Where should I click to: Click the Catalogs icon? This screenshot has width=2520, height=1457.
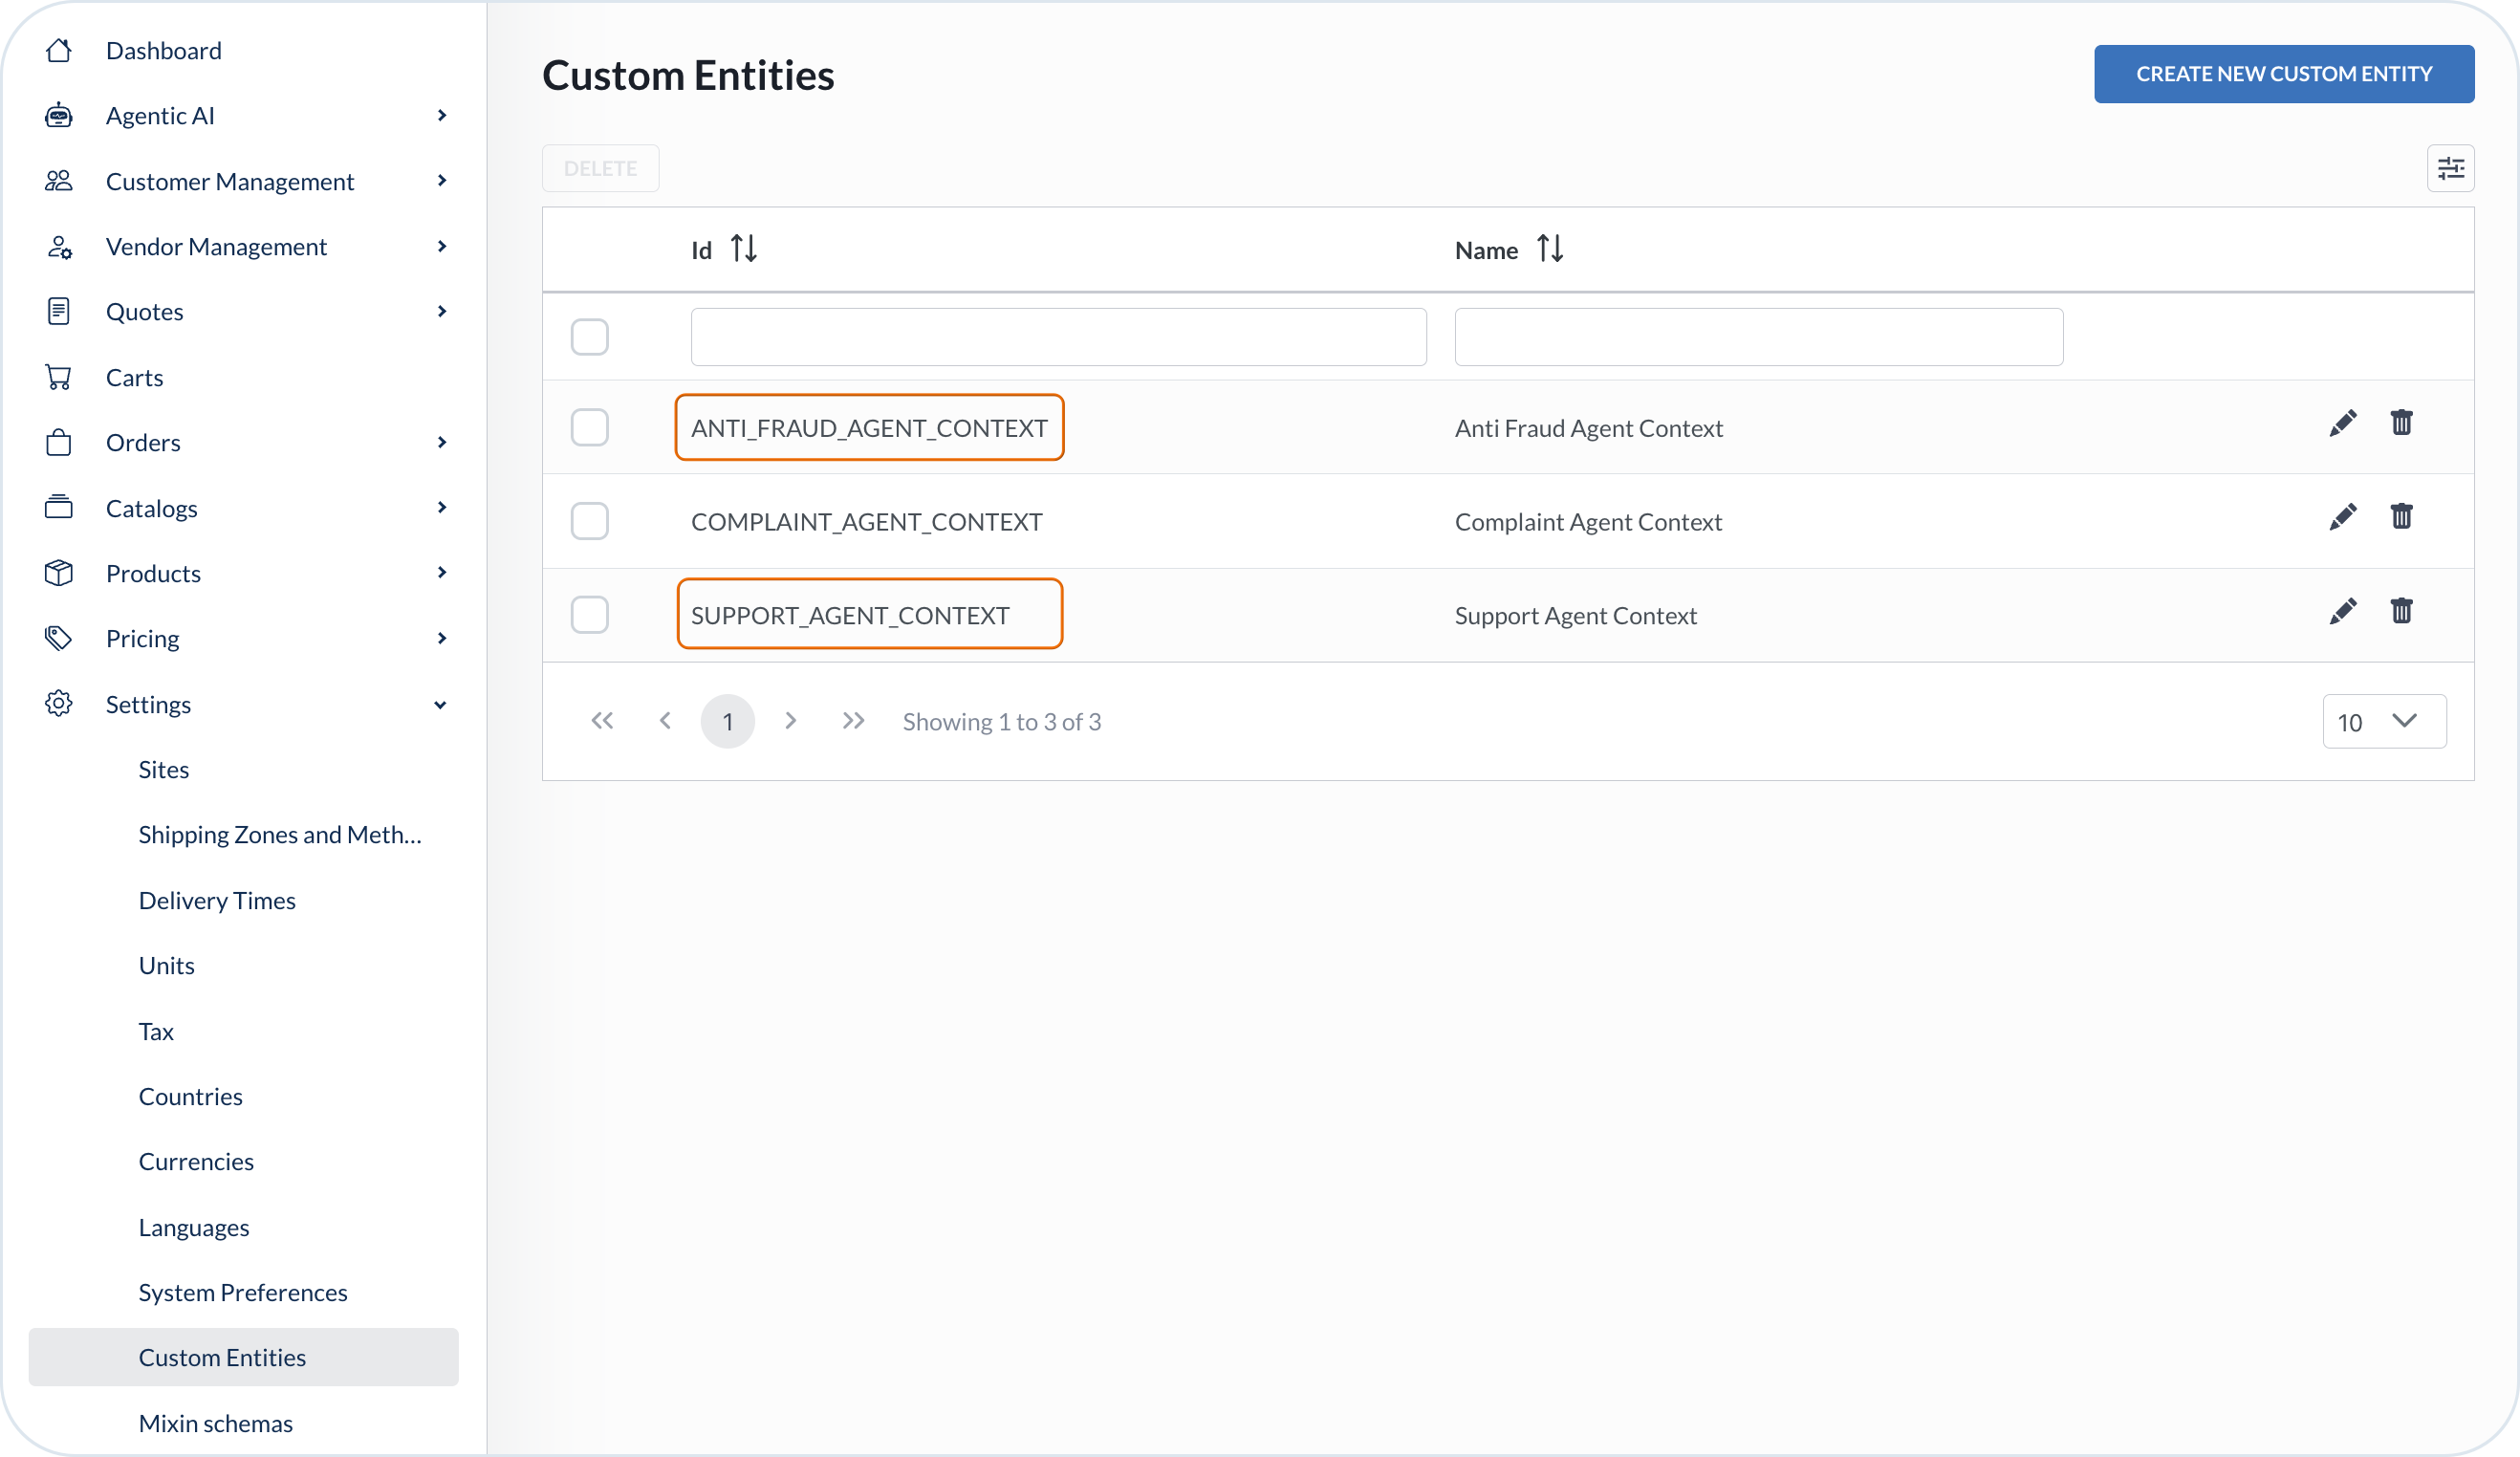click(x=59, y=508)
